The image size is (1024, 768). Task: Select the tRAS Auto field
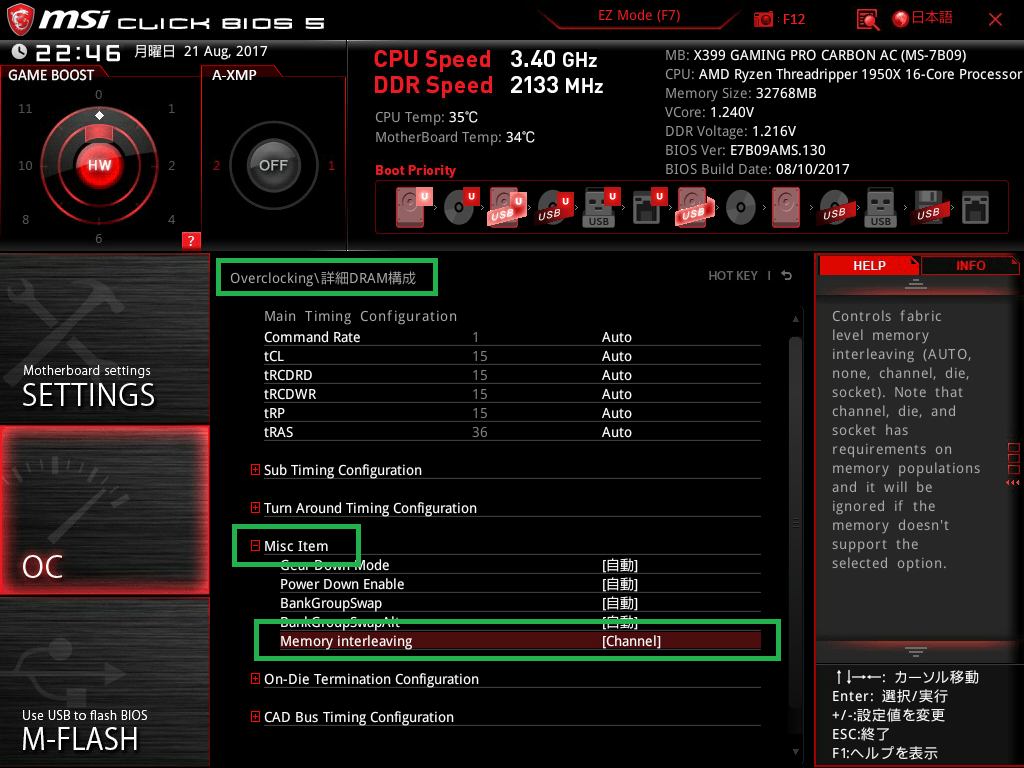coord(616,432)
